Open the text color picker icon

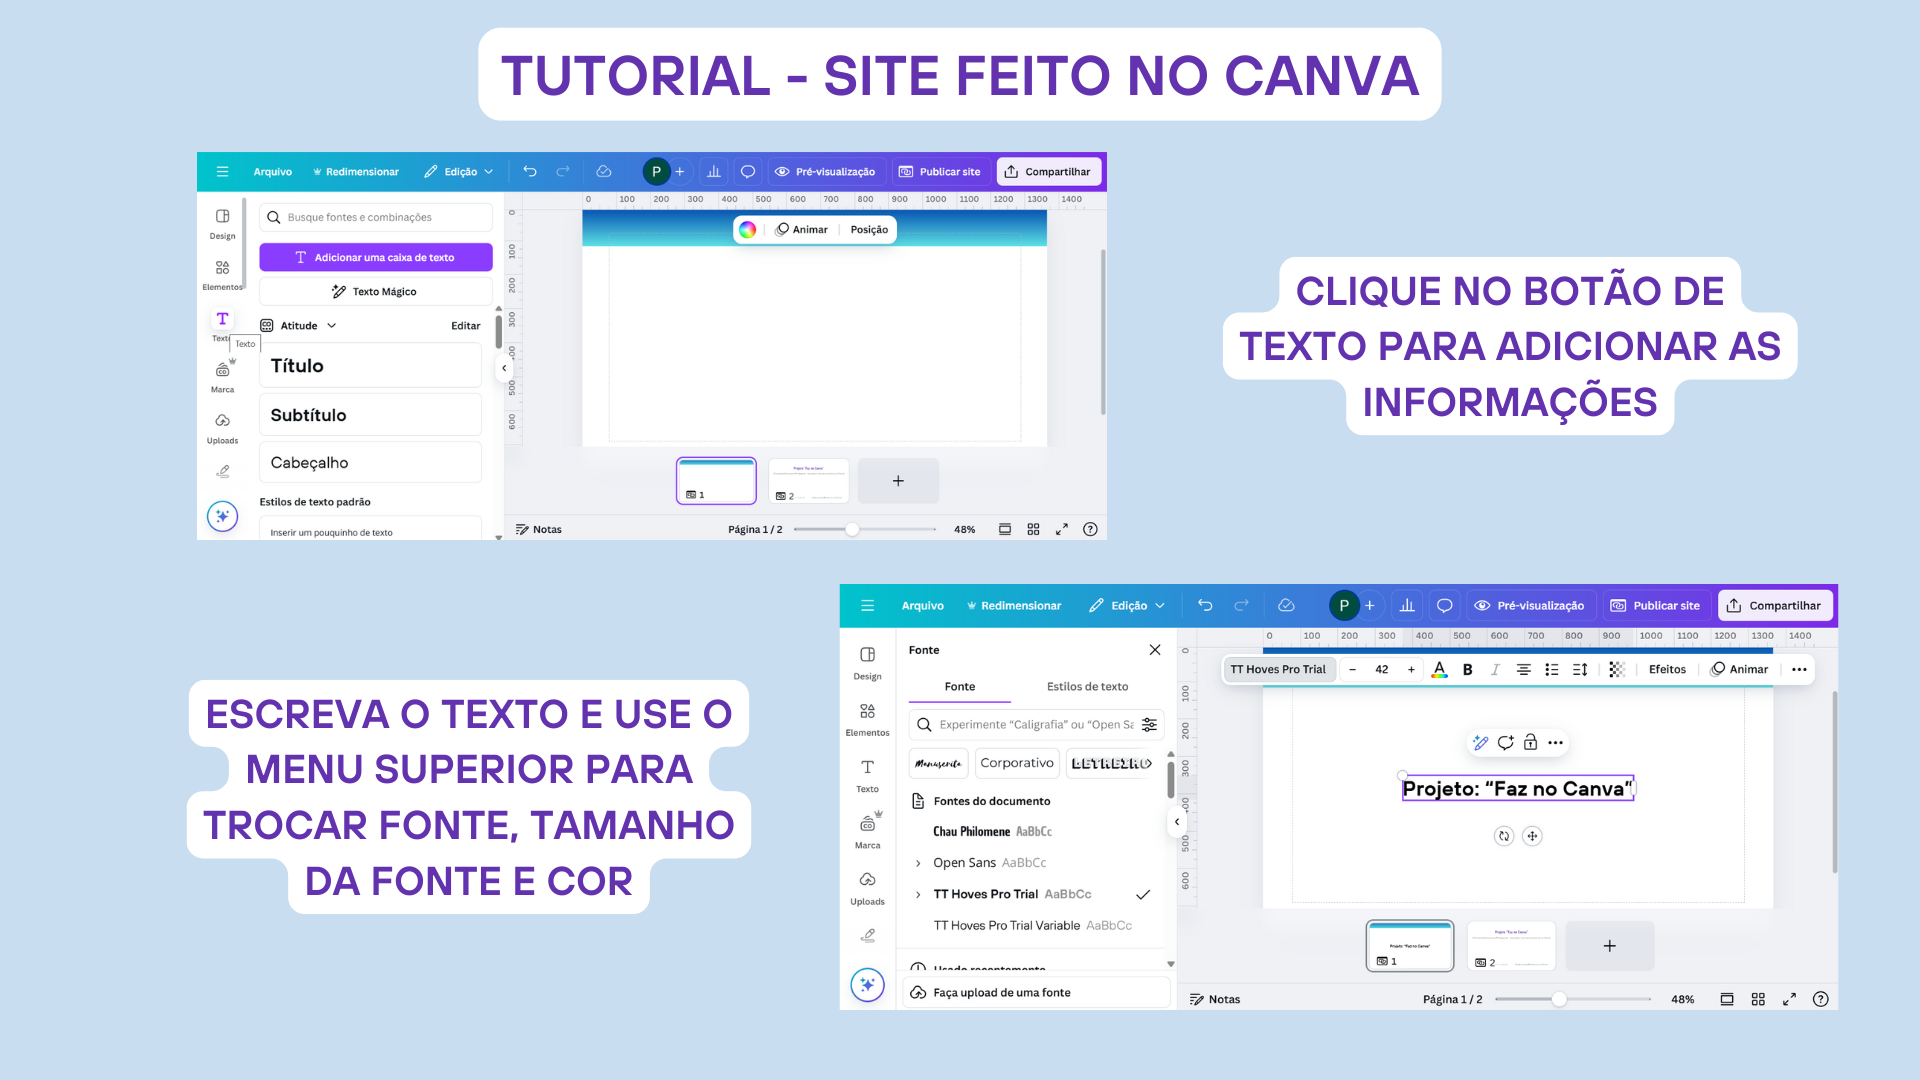pos(1439,669)
